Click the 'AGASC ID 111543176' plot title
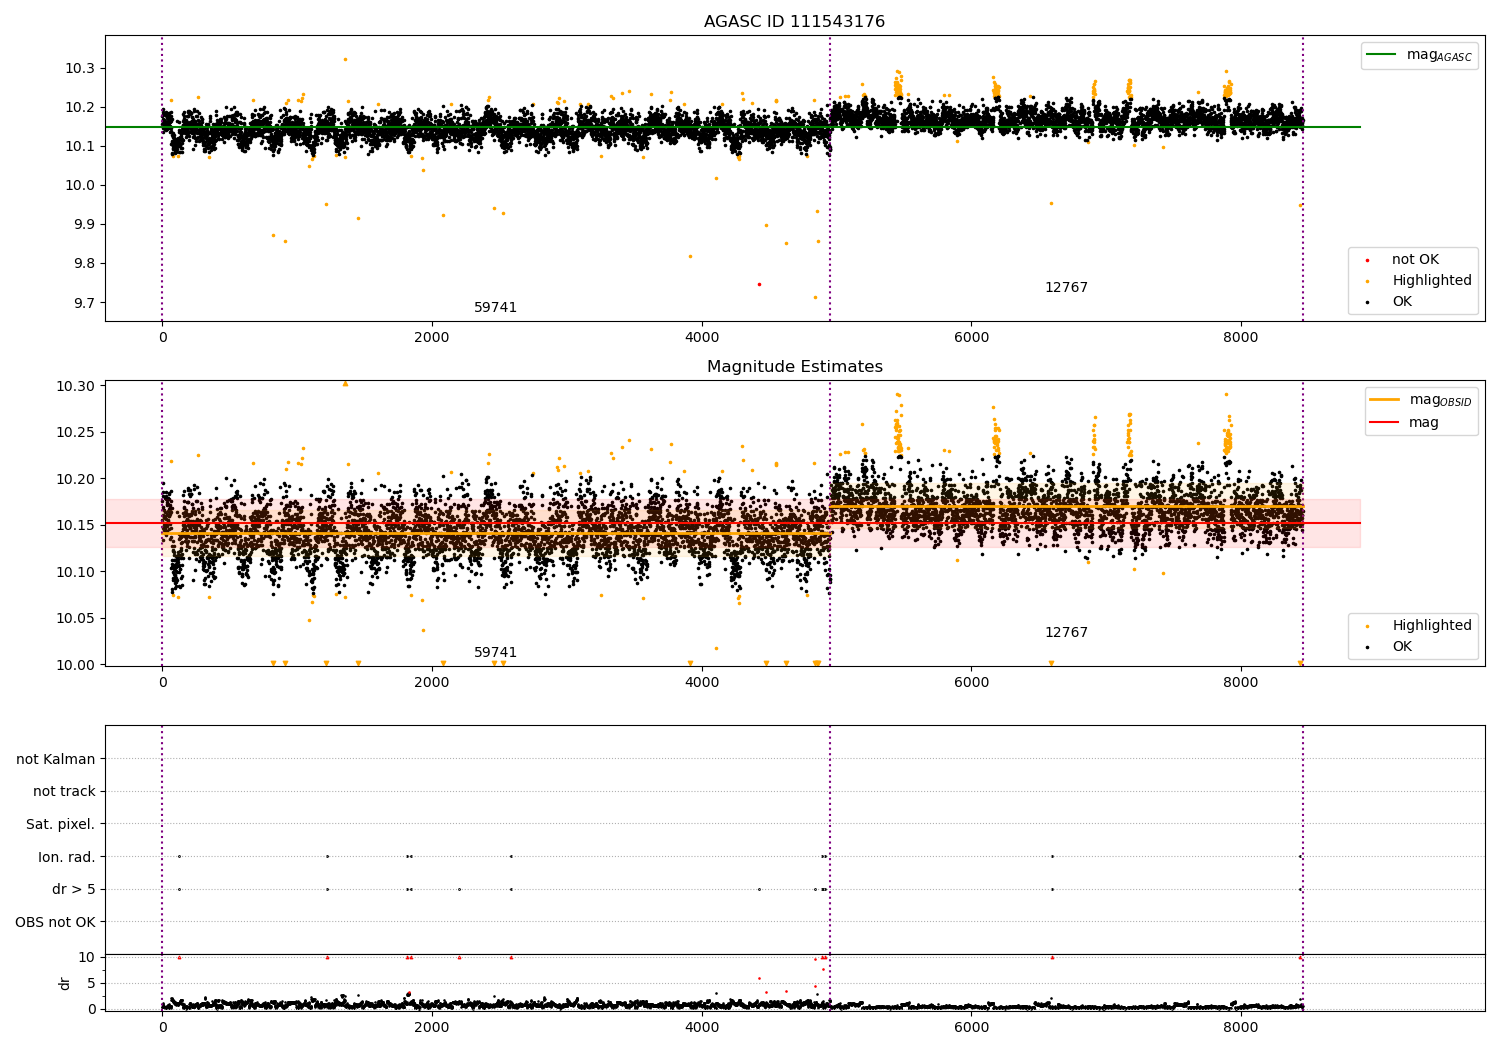 pyautogui.click(x=794, y=22)
